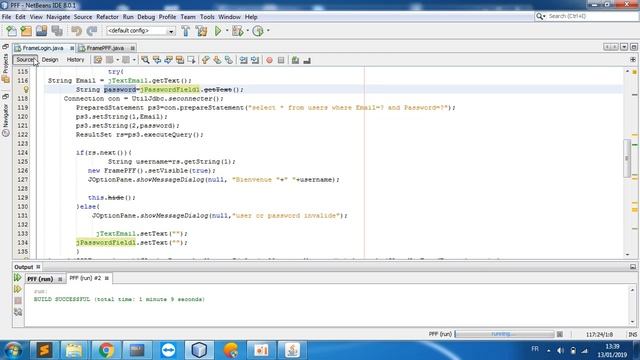
Task: Open the Tools menu
Action: tap(207, 17)
